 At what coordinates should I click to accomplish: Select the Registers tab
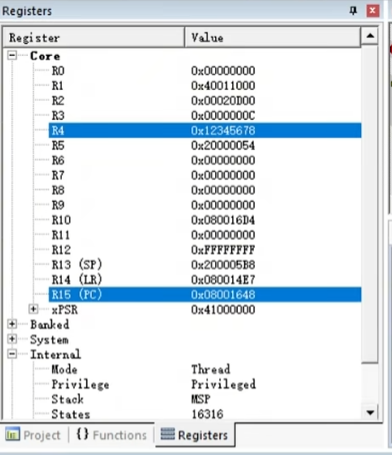[195, 435]
